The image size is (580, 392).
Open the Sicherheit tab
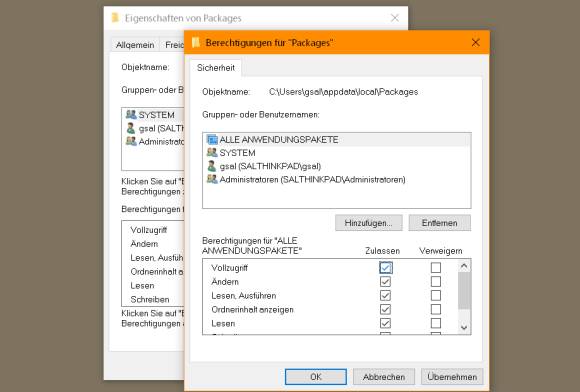click(x=216, y=68)
